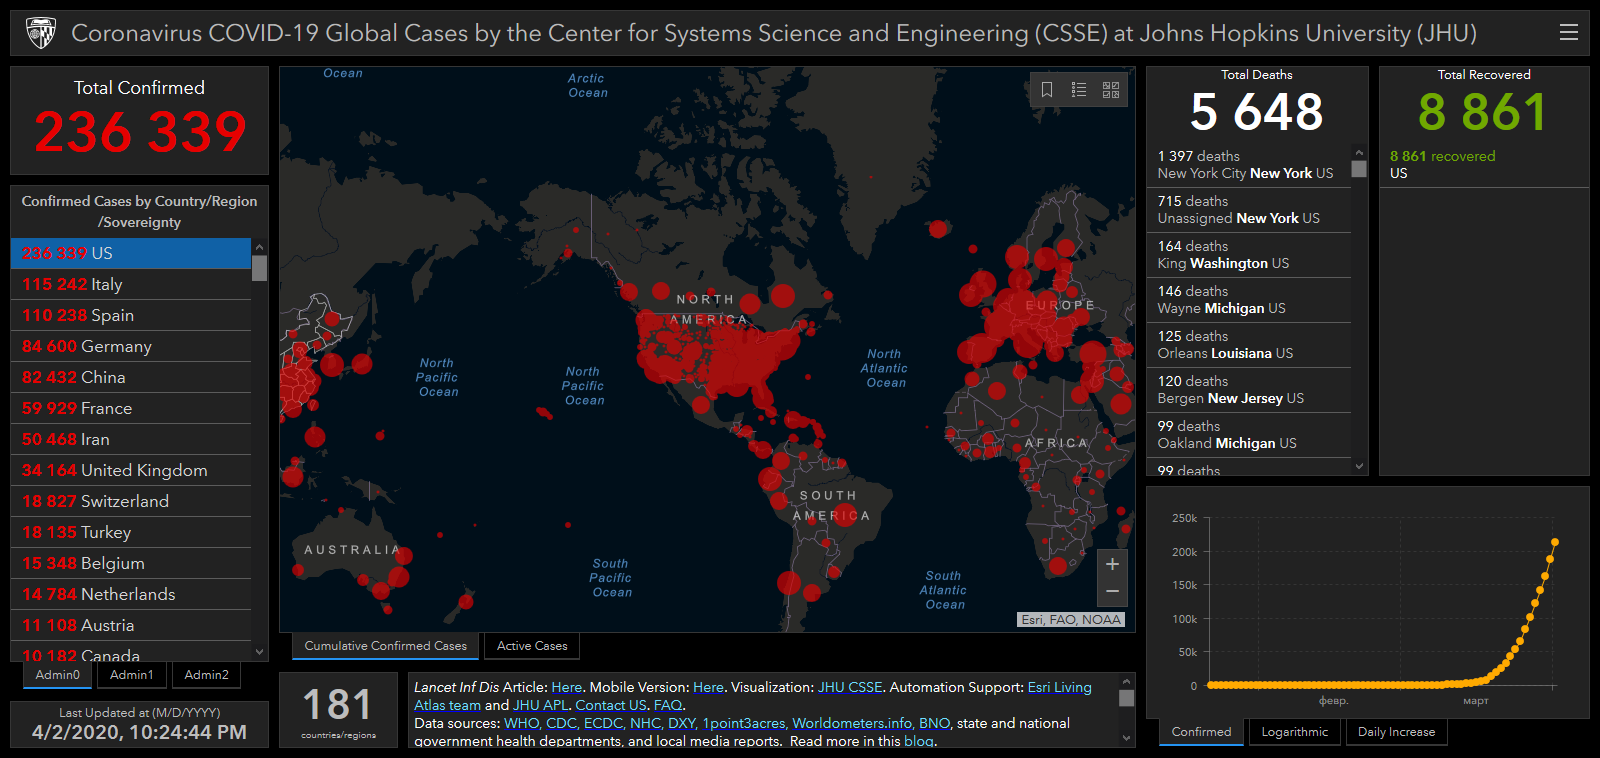Zoom out of the map with minus
1600x758 pixels.
(x=1112, y=592)
